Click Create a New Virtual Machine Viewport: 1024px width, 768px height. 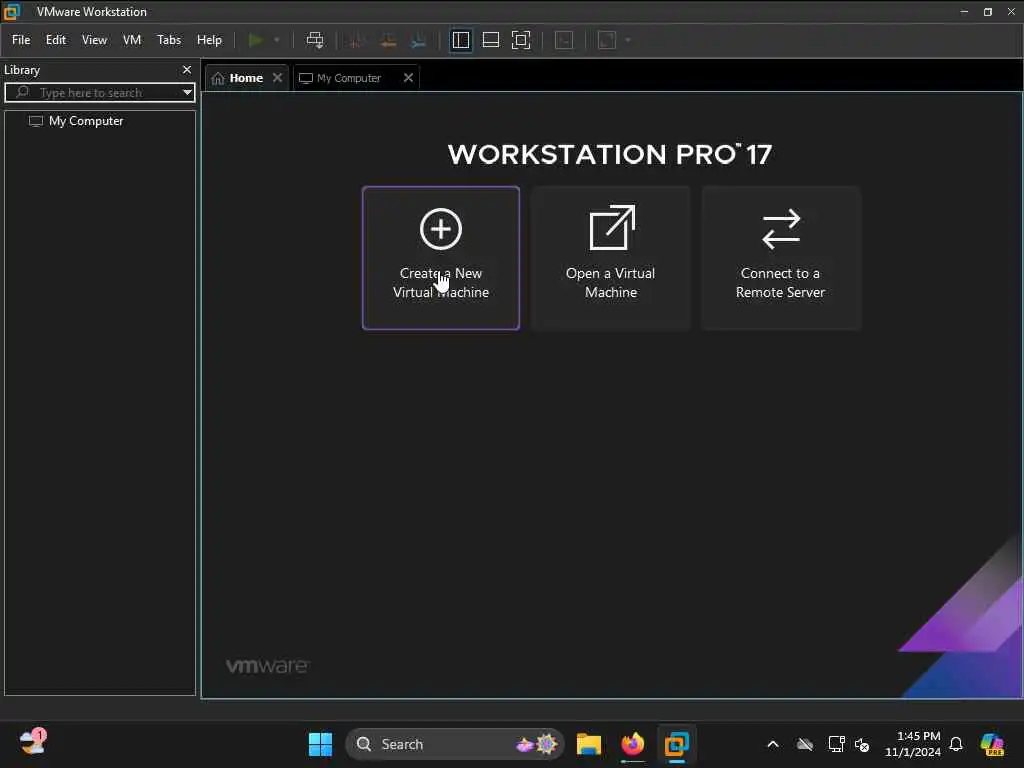[441, 258]
